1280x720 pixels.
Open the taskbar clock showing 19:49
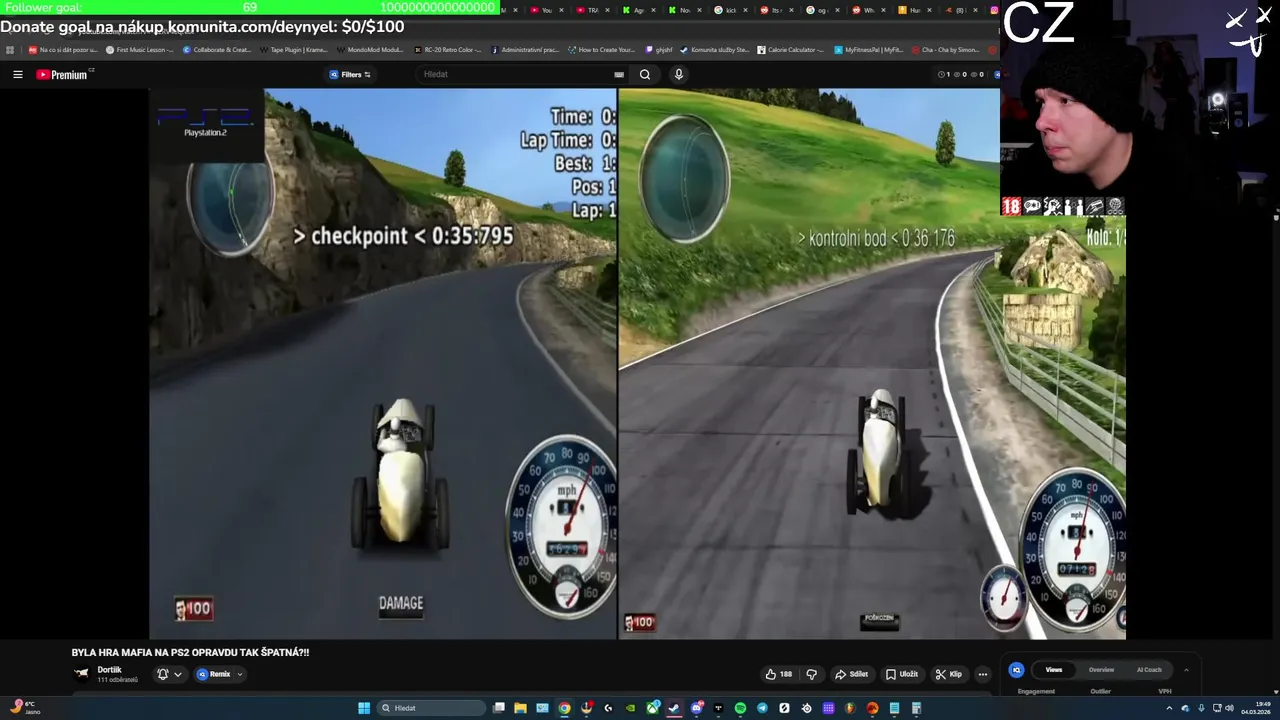coord(1255,708)
